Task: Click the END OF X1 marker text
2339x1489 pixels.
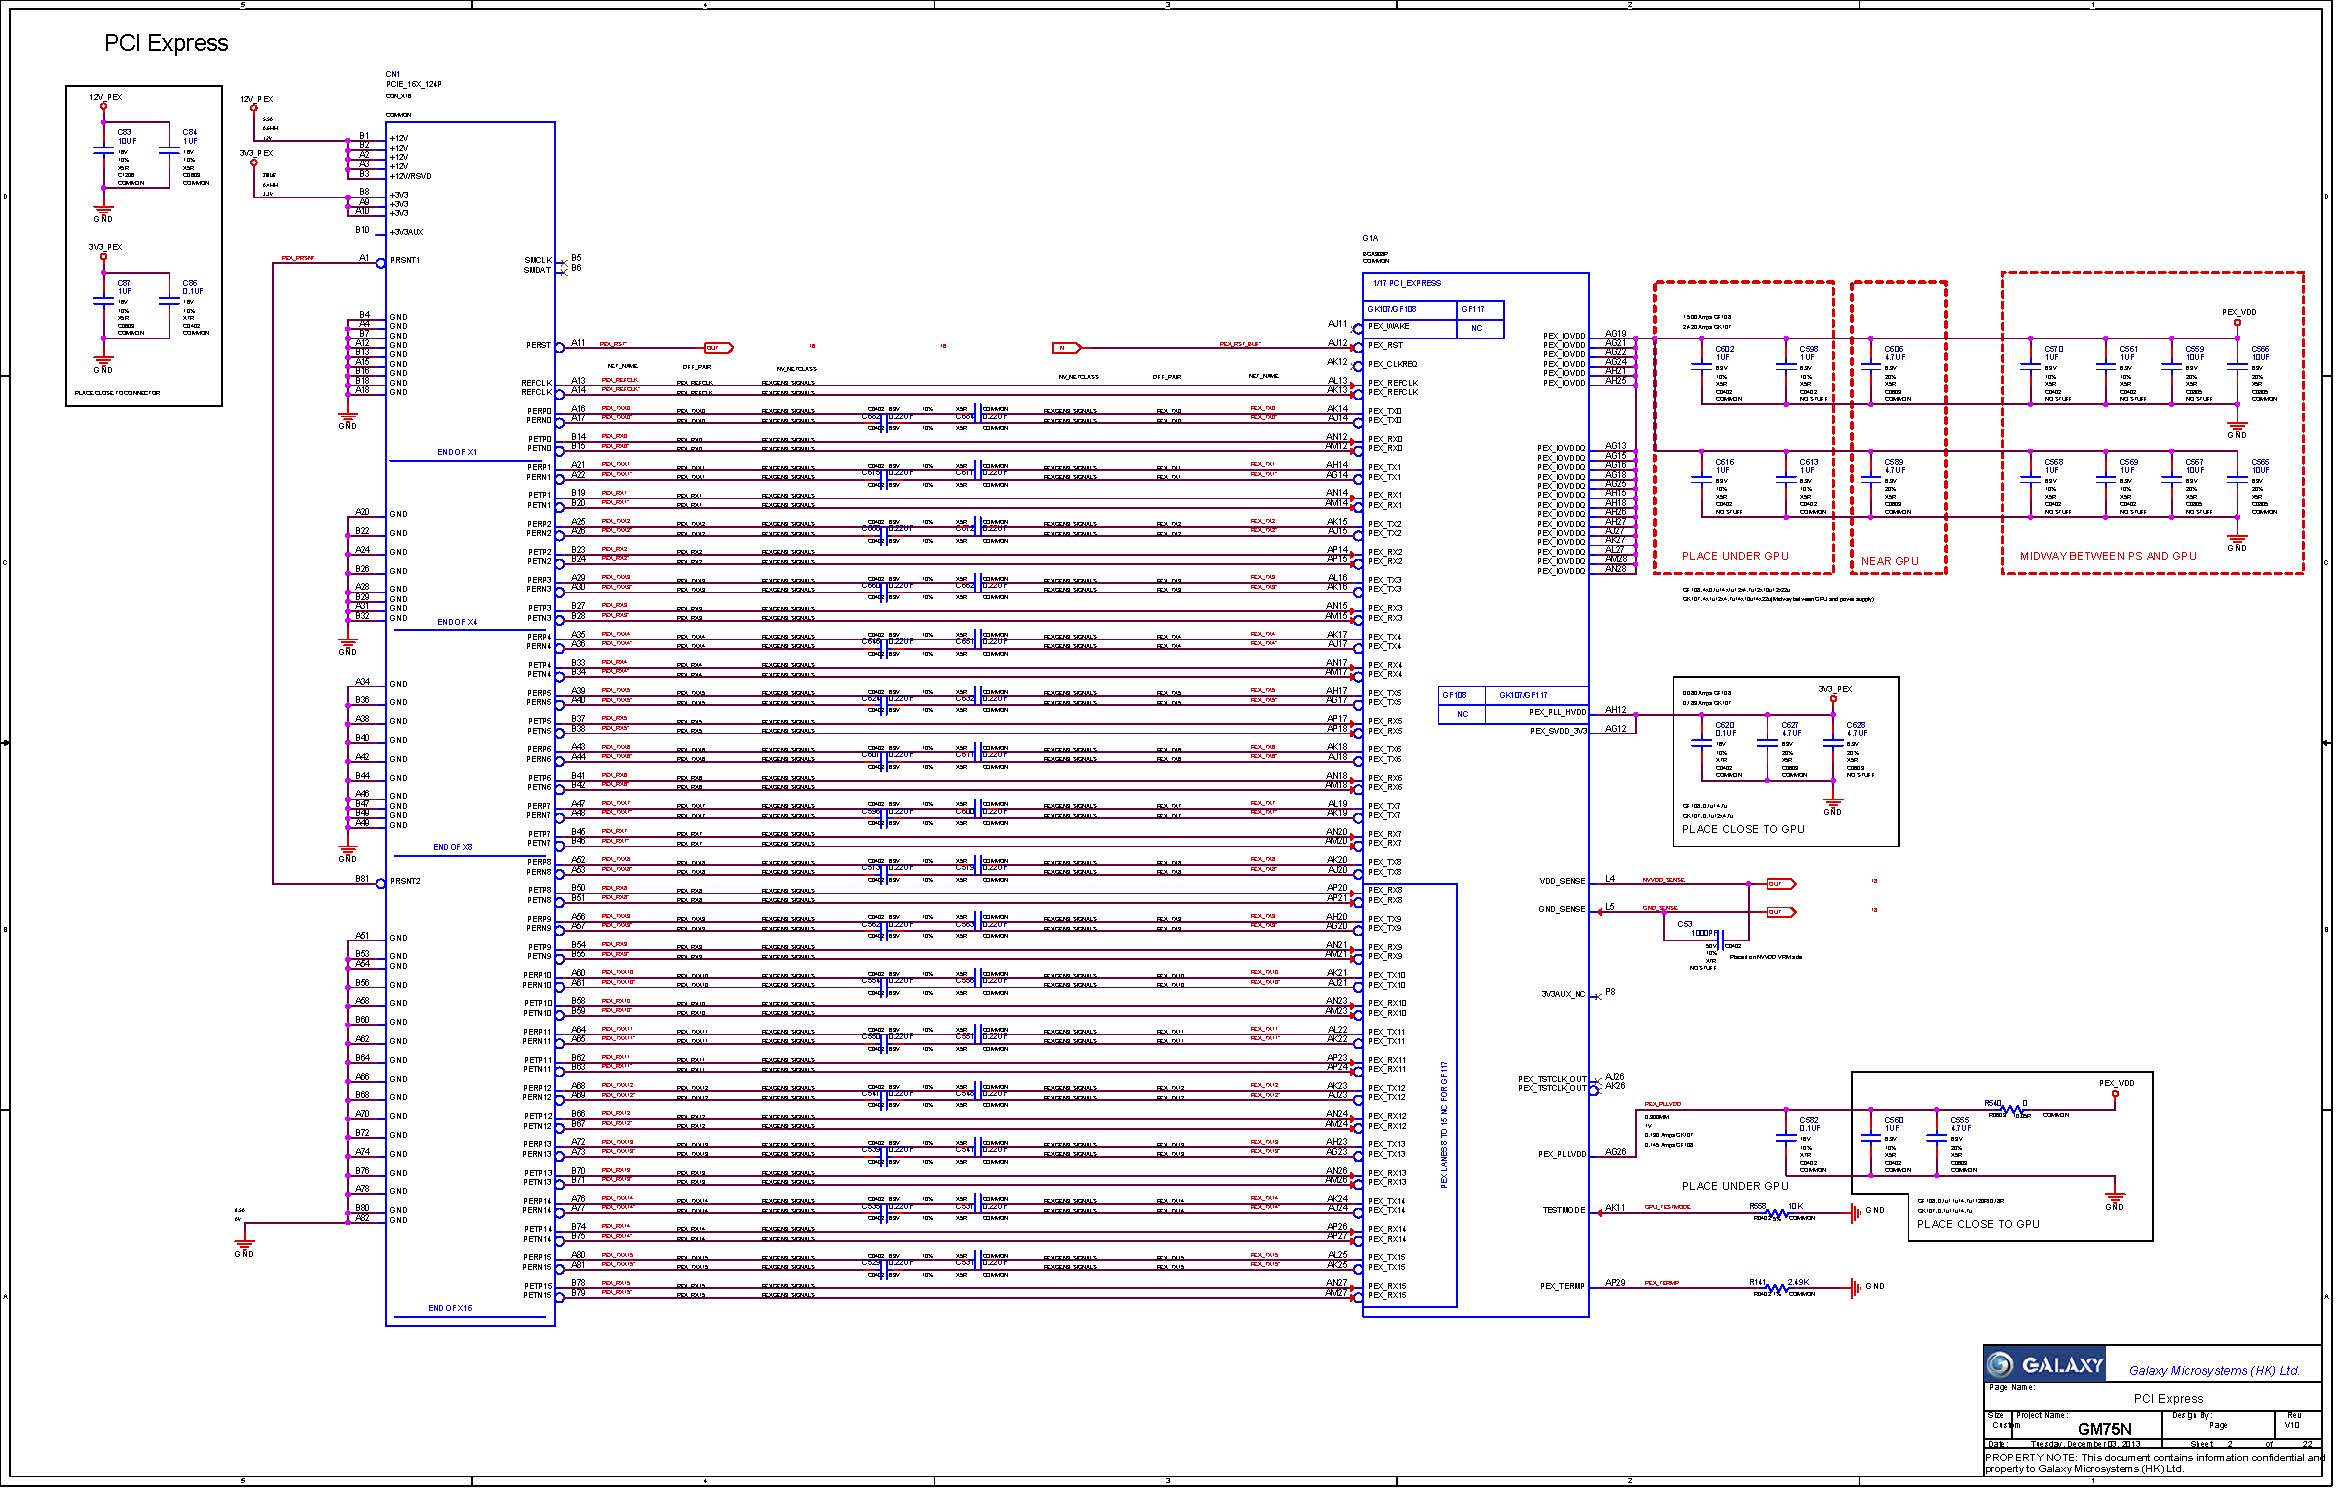Action: (x=457, y=453)
